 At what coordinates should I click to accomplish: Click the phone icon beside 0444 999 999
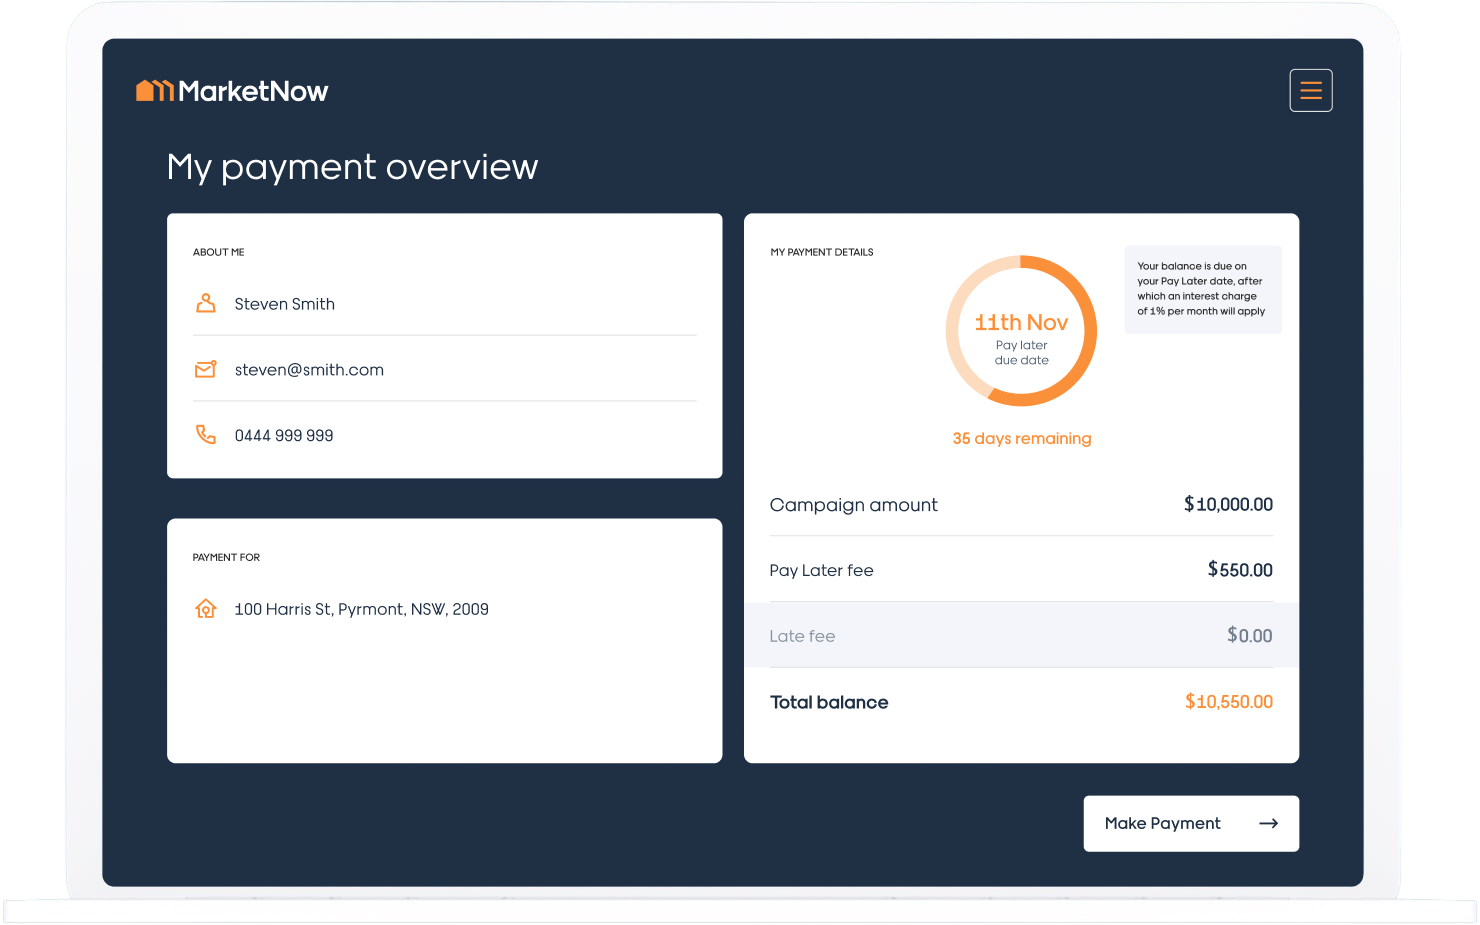click(x=206, y=434)
